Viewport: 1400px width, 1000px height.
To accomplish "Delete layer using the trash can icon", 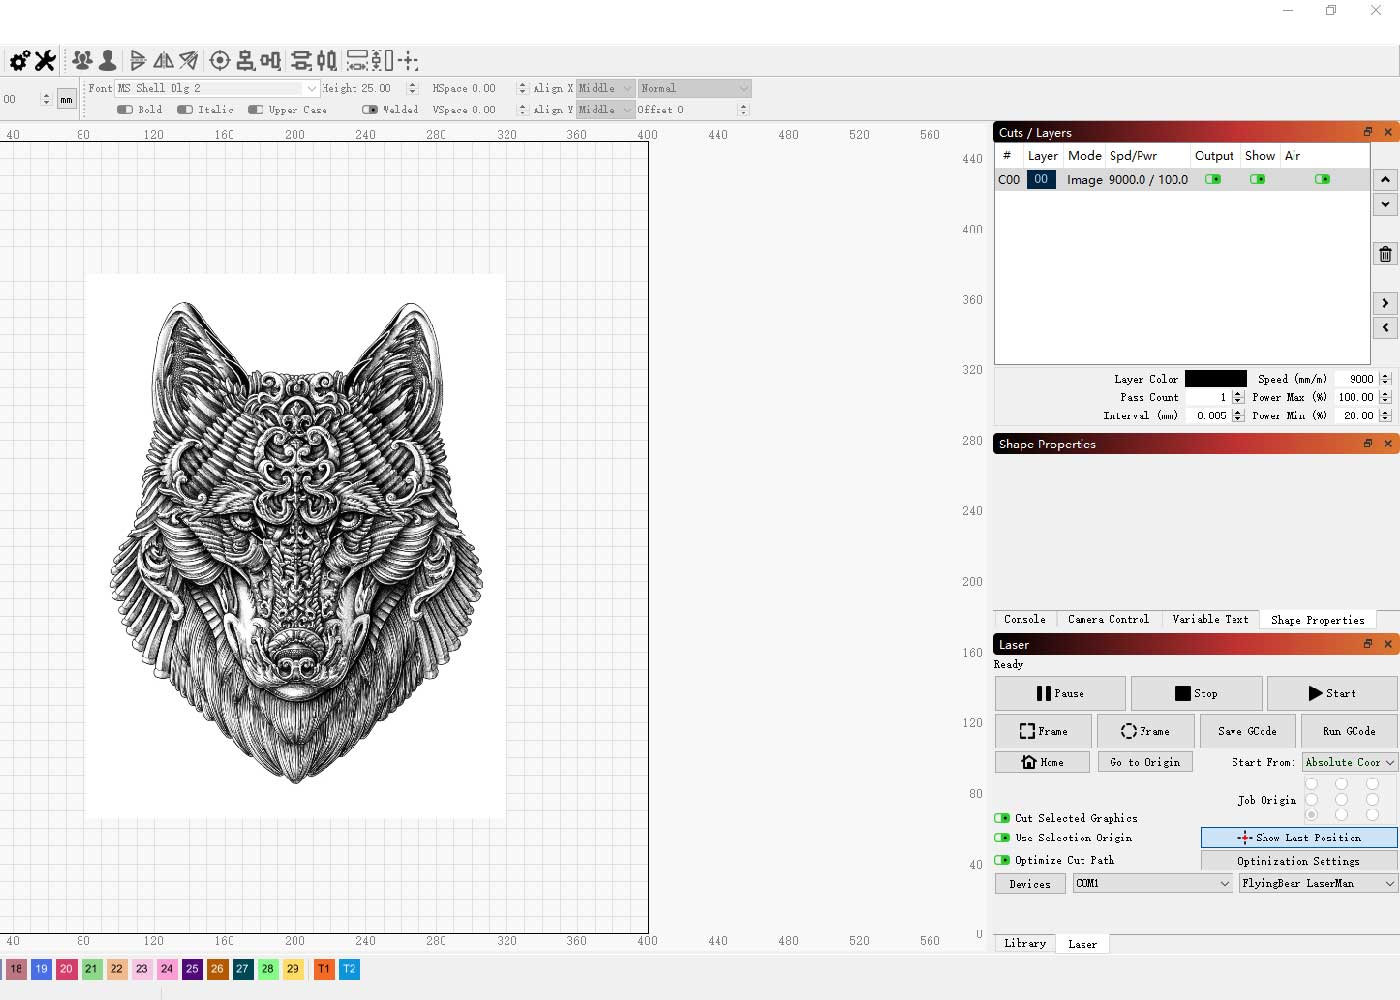I will [1385, 254].
